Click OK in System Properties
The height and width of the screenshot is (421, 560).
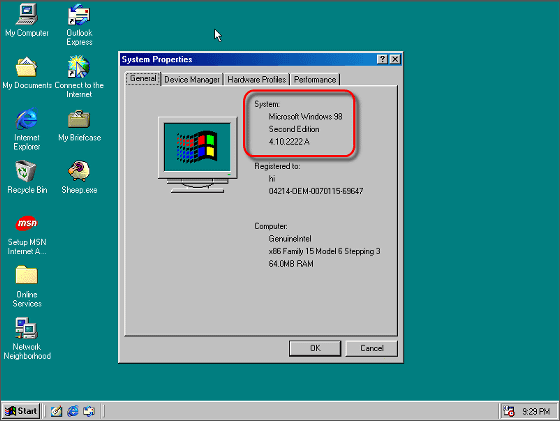tap(315, 348)
